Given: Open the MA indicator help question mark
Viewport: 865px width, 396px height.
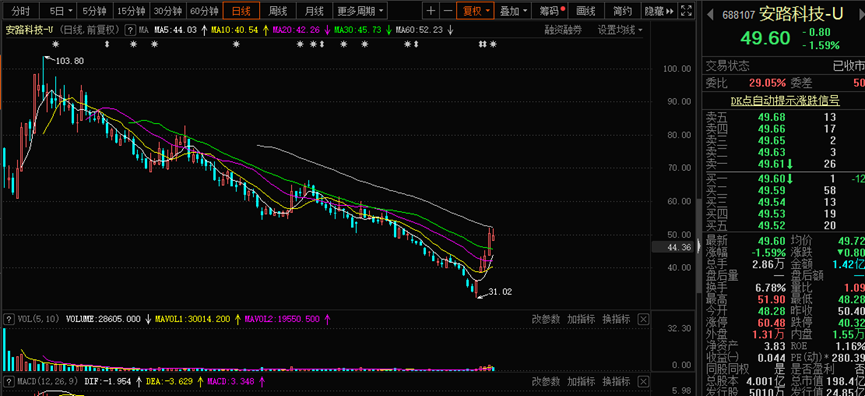Looking at the screenshot, I should click(130, 30).
